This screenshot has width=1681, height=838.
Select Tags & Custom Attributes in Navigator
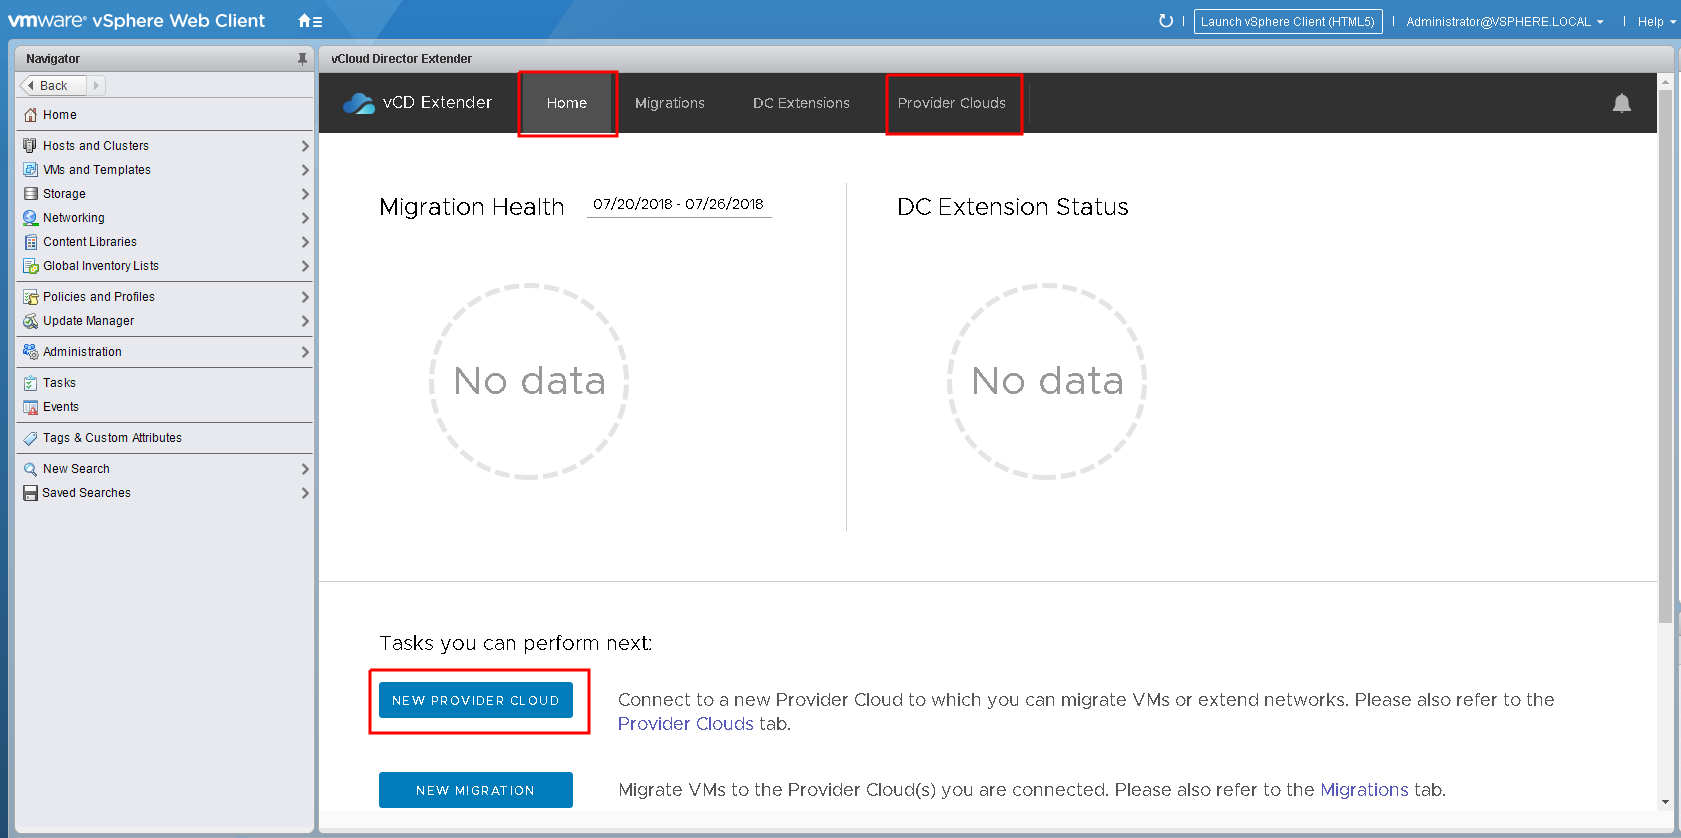(x=112, y=438)
